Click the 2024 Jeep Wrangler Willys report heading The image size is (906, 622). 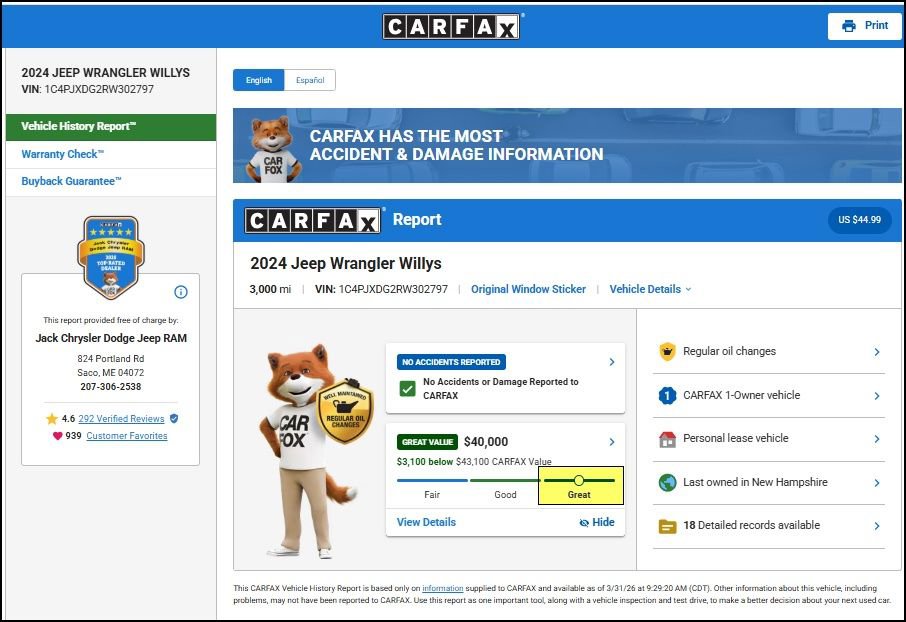coord(346,264)
